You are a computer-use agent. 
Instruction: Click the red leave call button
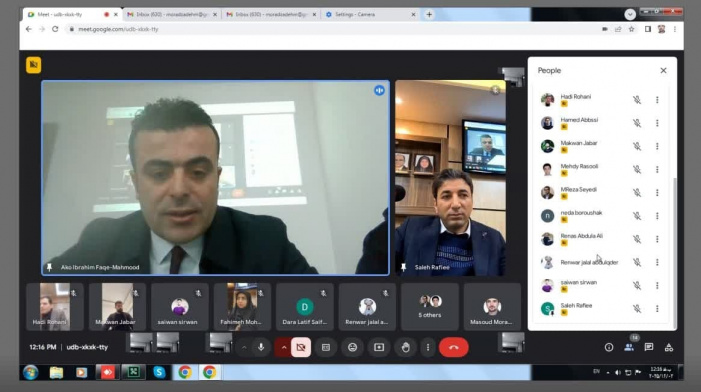click(x=453, y=347)
